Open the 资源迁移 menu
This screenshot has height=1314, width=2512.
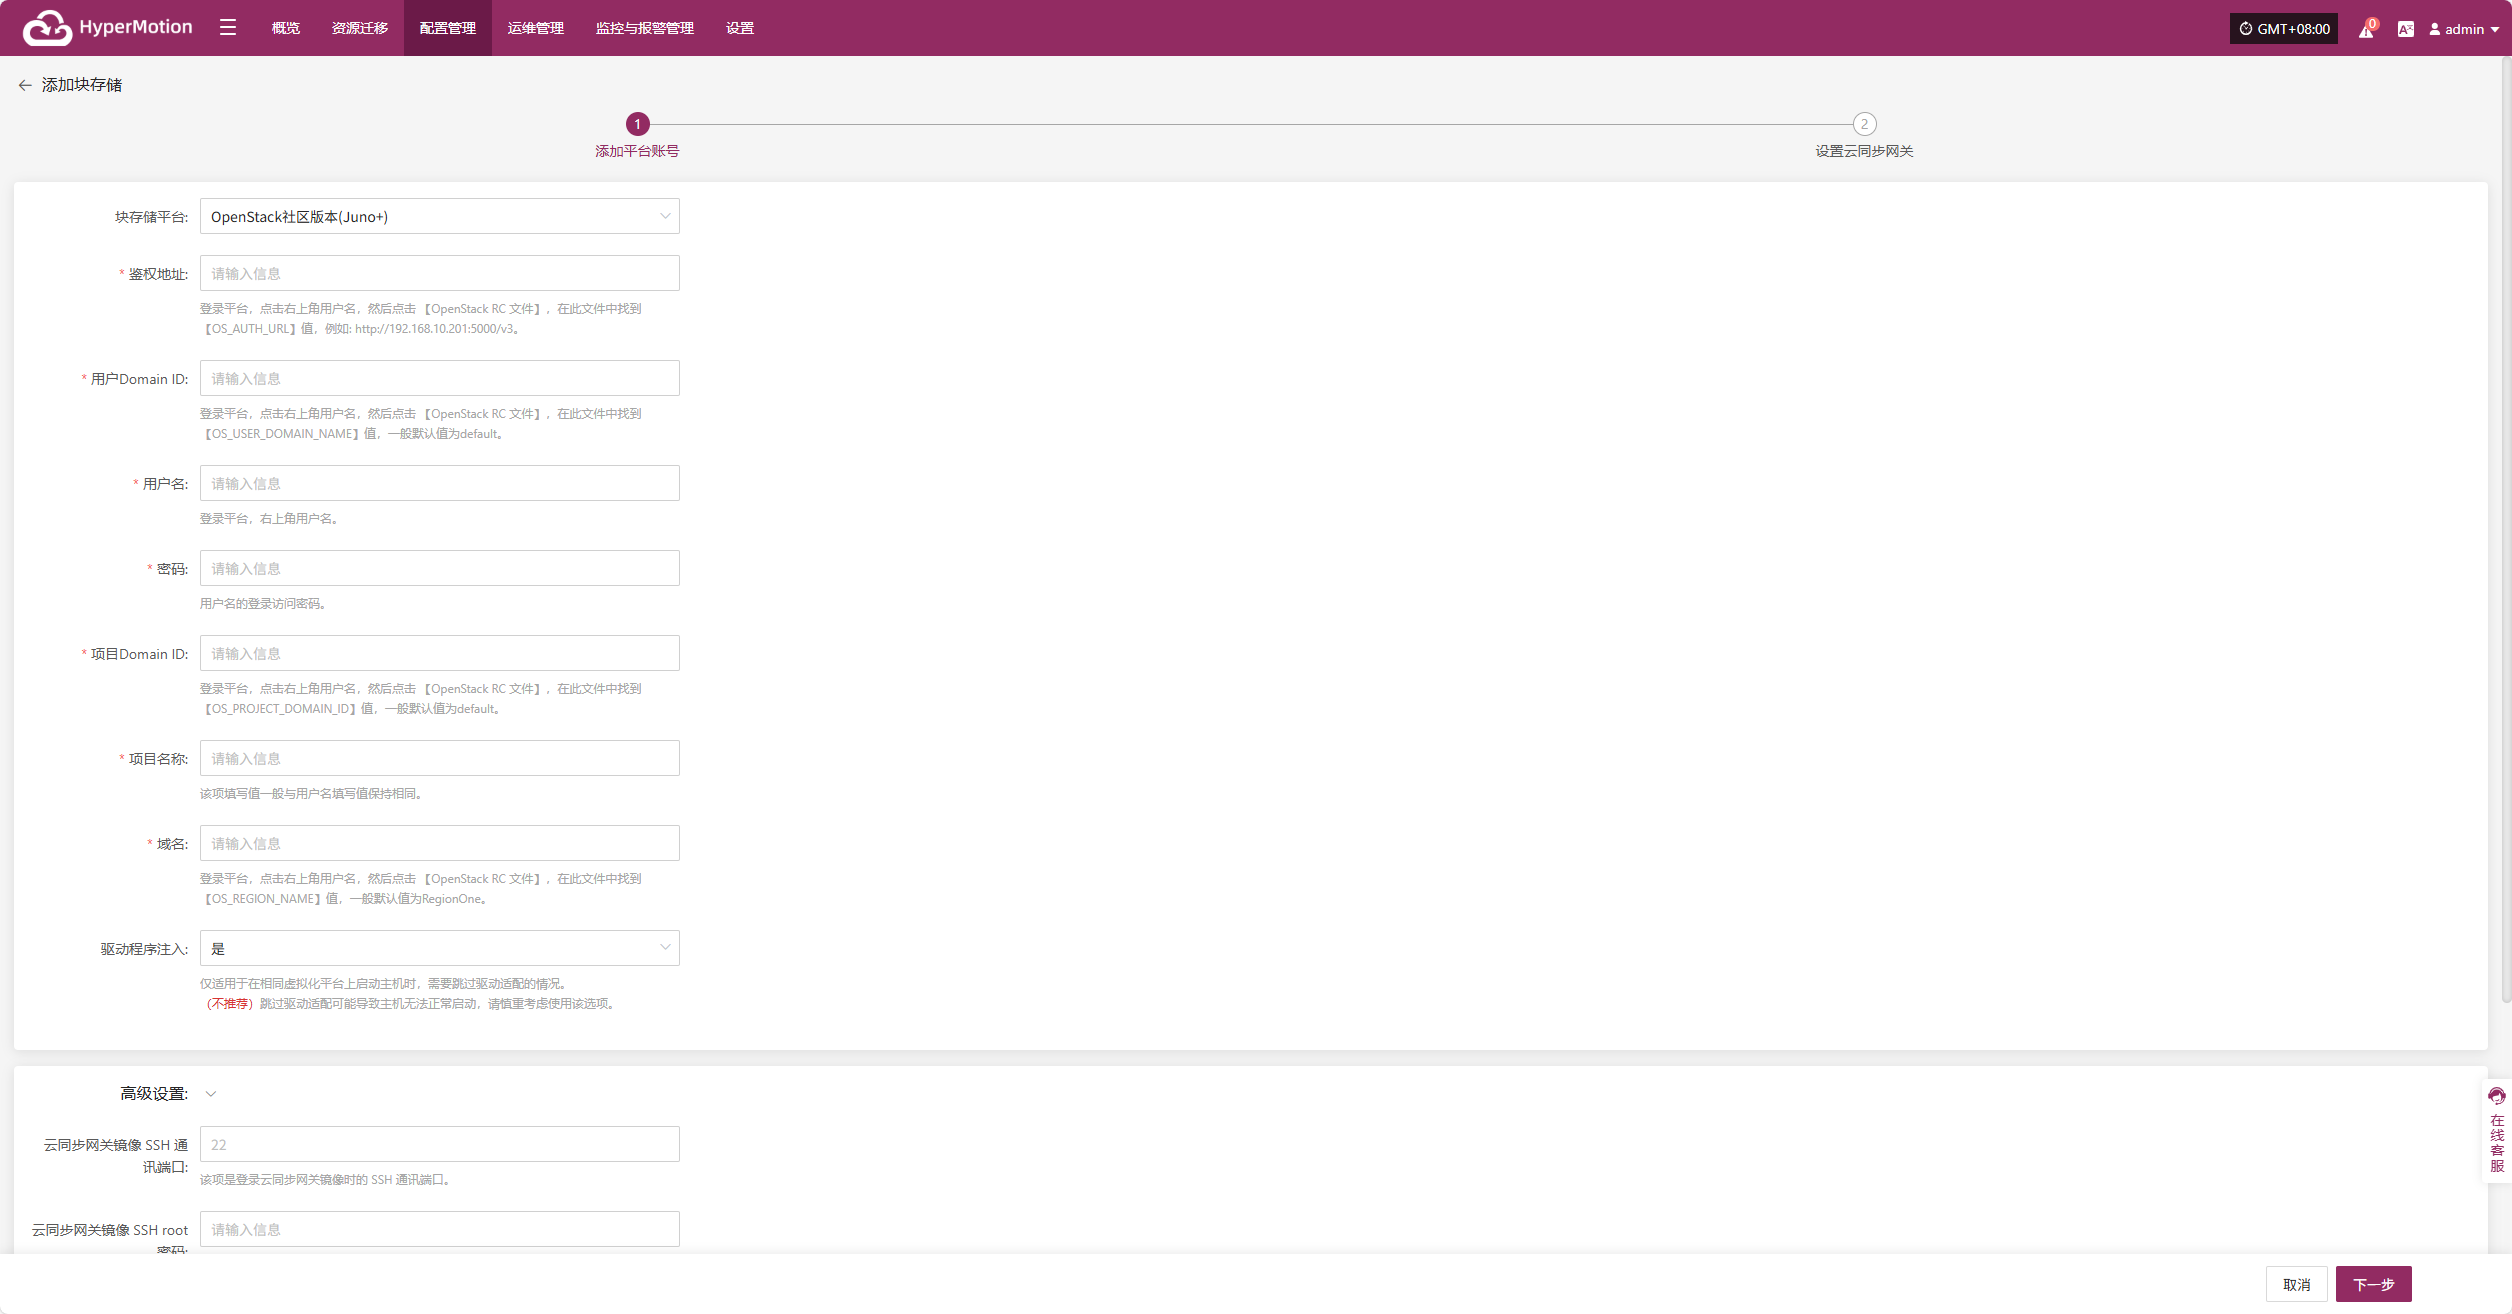pyautogui.click(x=360, y=28)
